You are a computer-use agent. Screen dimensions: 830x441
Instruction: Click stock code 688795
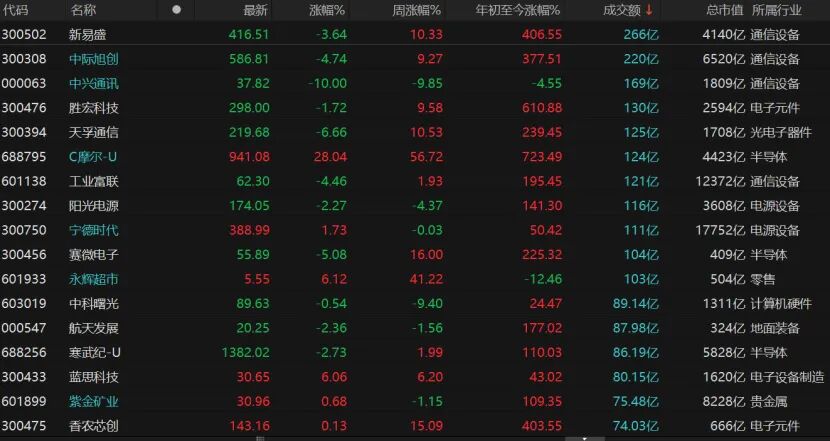[x=24, y=157]
